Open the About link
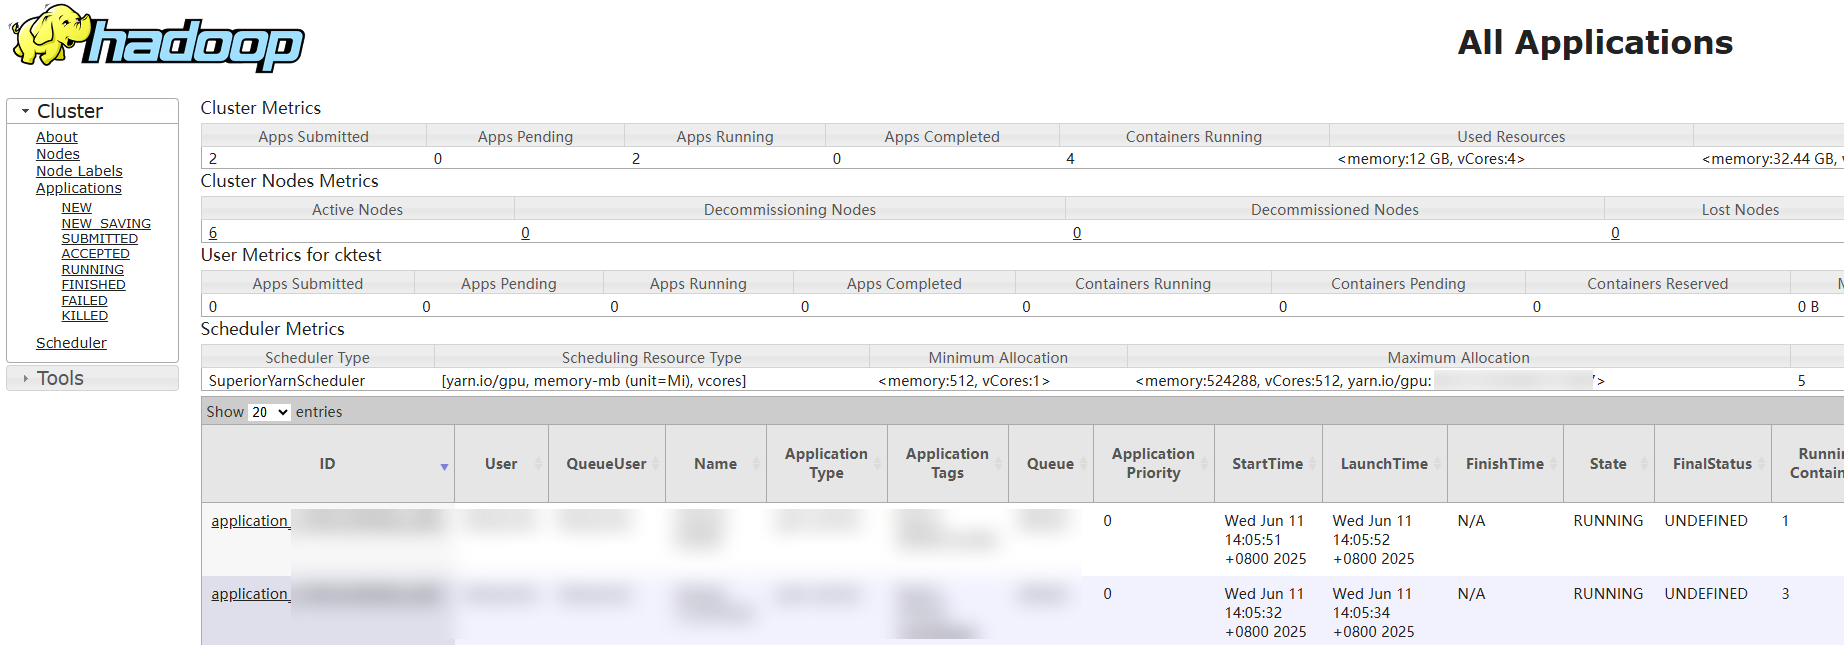The width and height of the screenshot is (1844, 645). (57, 137)
